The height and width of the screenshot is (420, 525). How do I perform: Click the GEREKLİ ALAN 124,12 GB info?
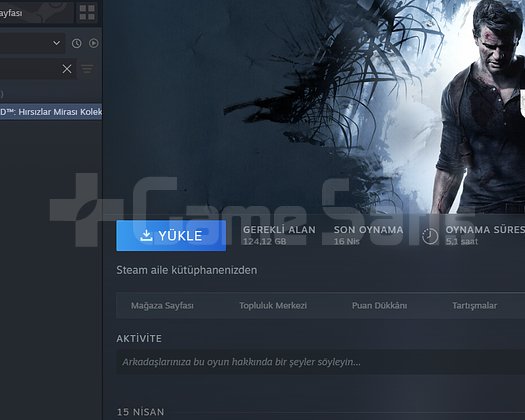click(x=279, y=235)
